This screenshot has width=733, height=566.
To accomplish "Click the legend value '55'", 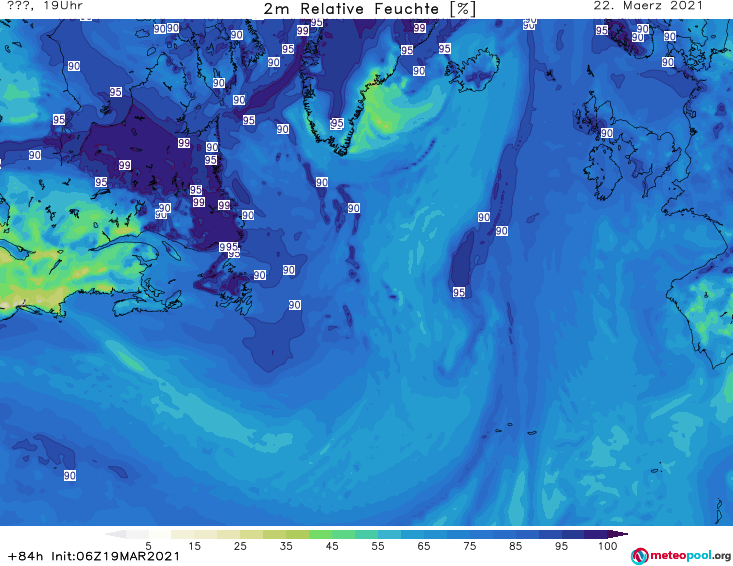I will (x=378, y=545).
